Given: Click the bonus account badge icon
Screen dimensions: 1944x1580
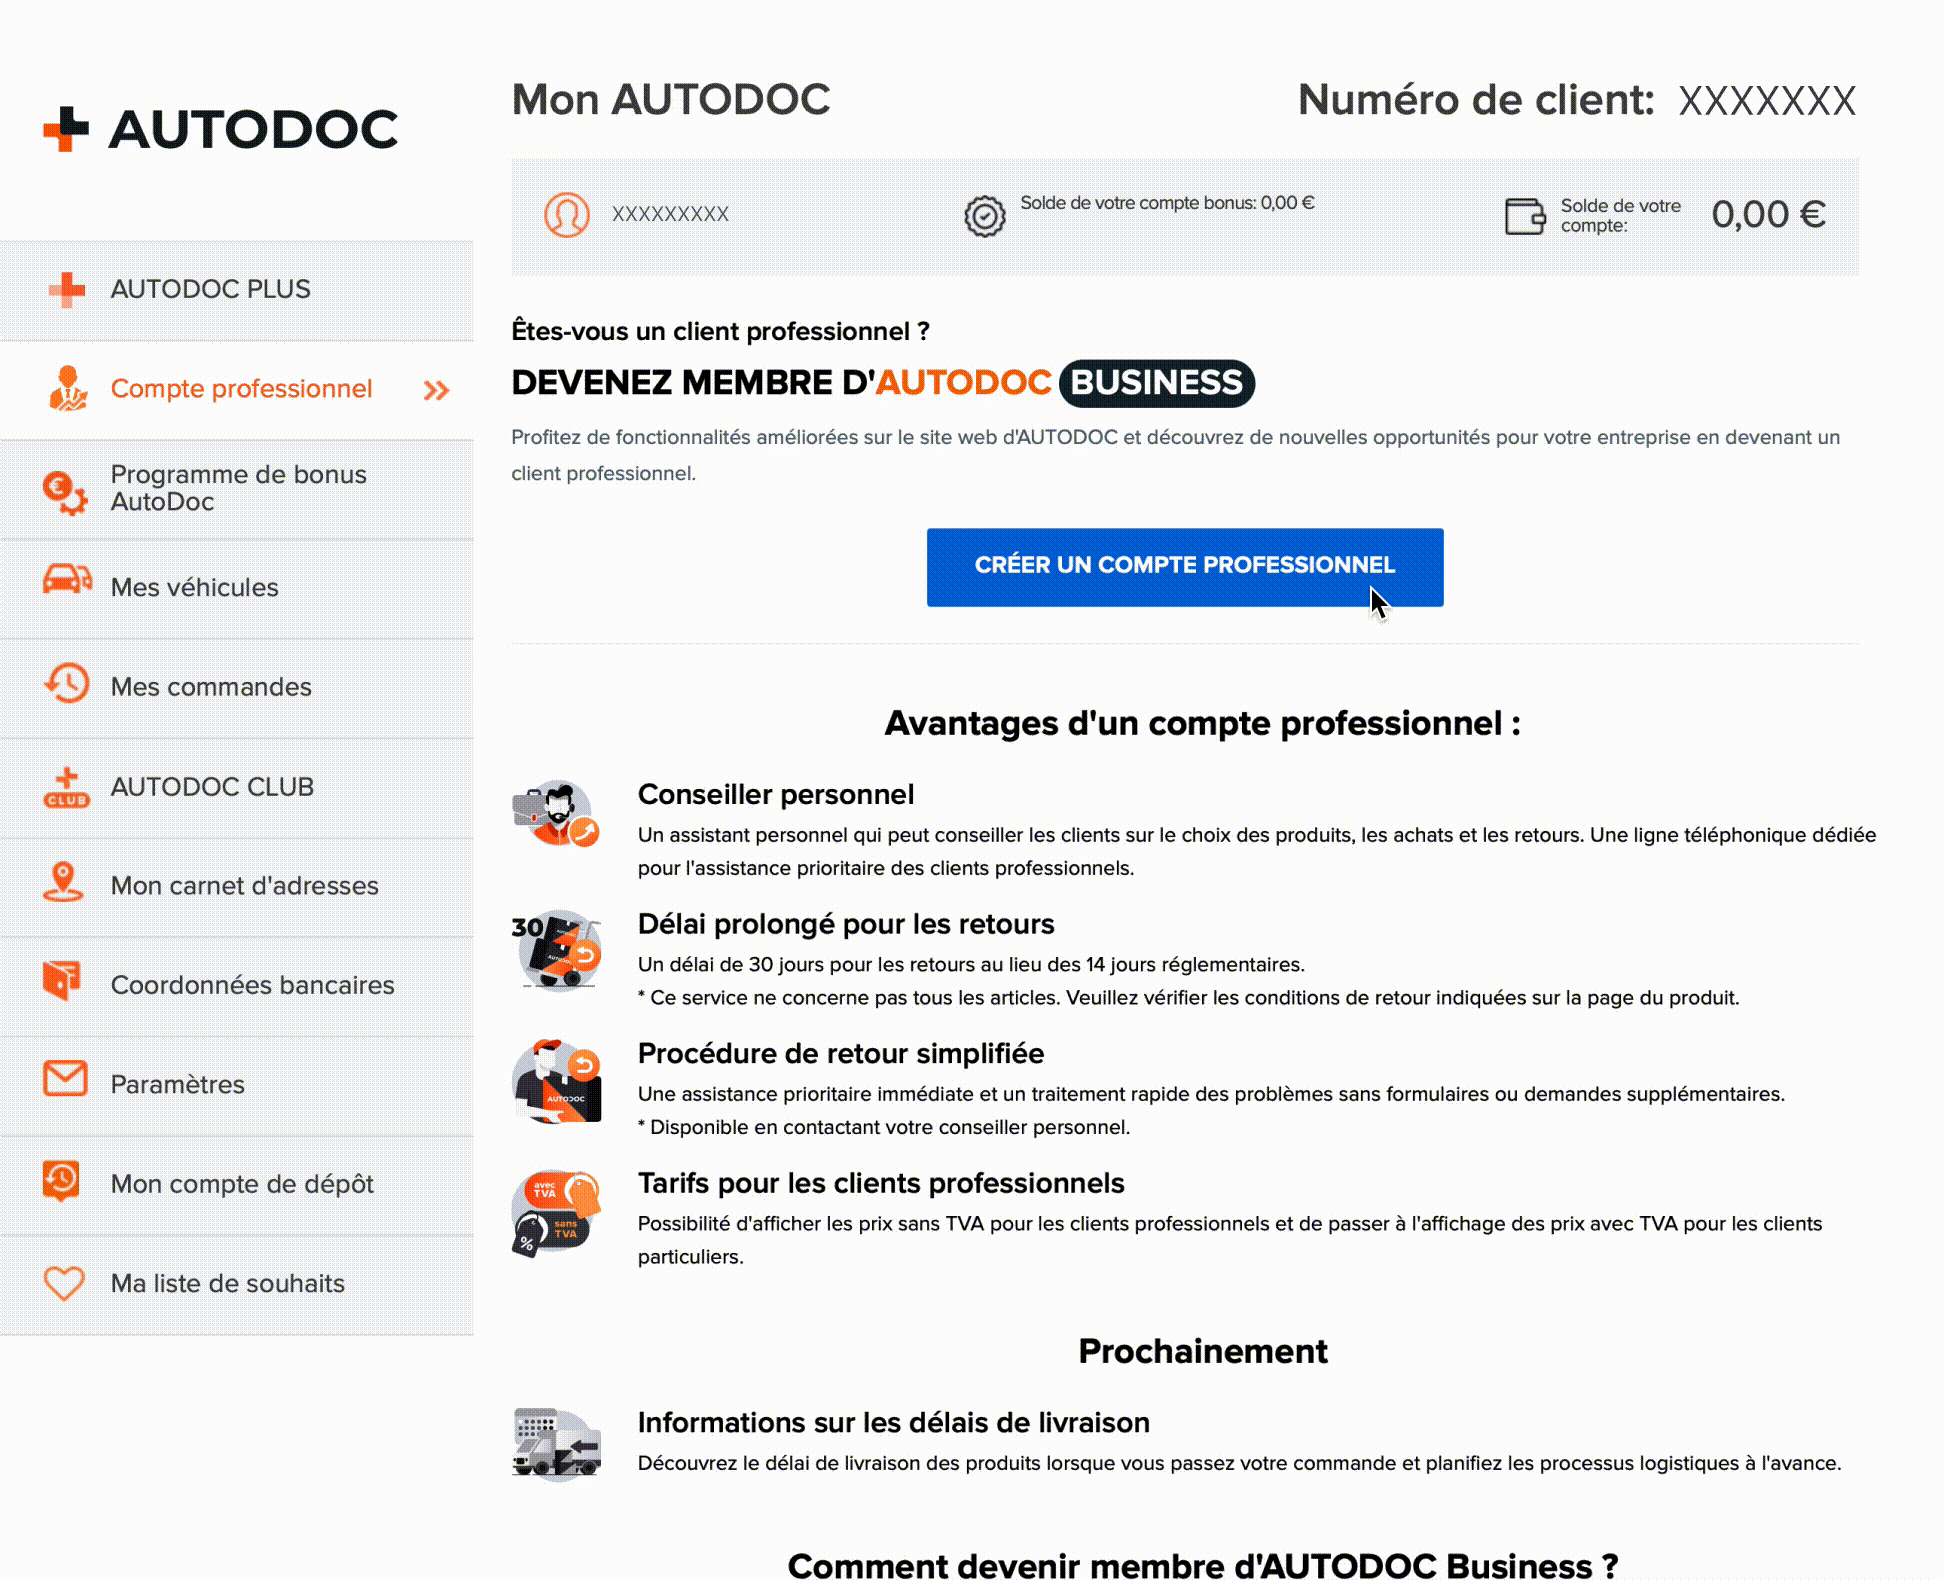Looking at the screenshot, I should point(984,216).
